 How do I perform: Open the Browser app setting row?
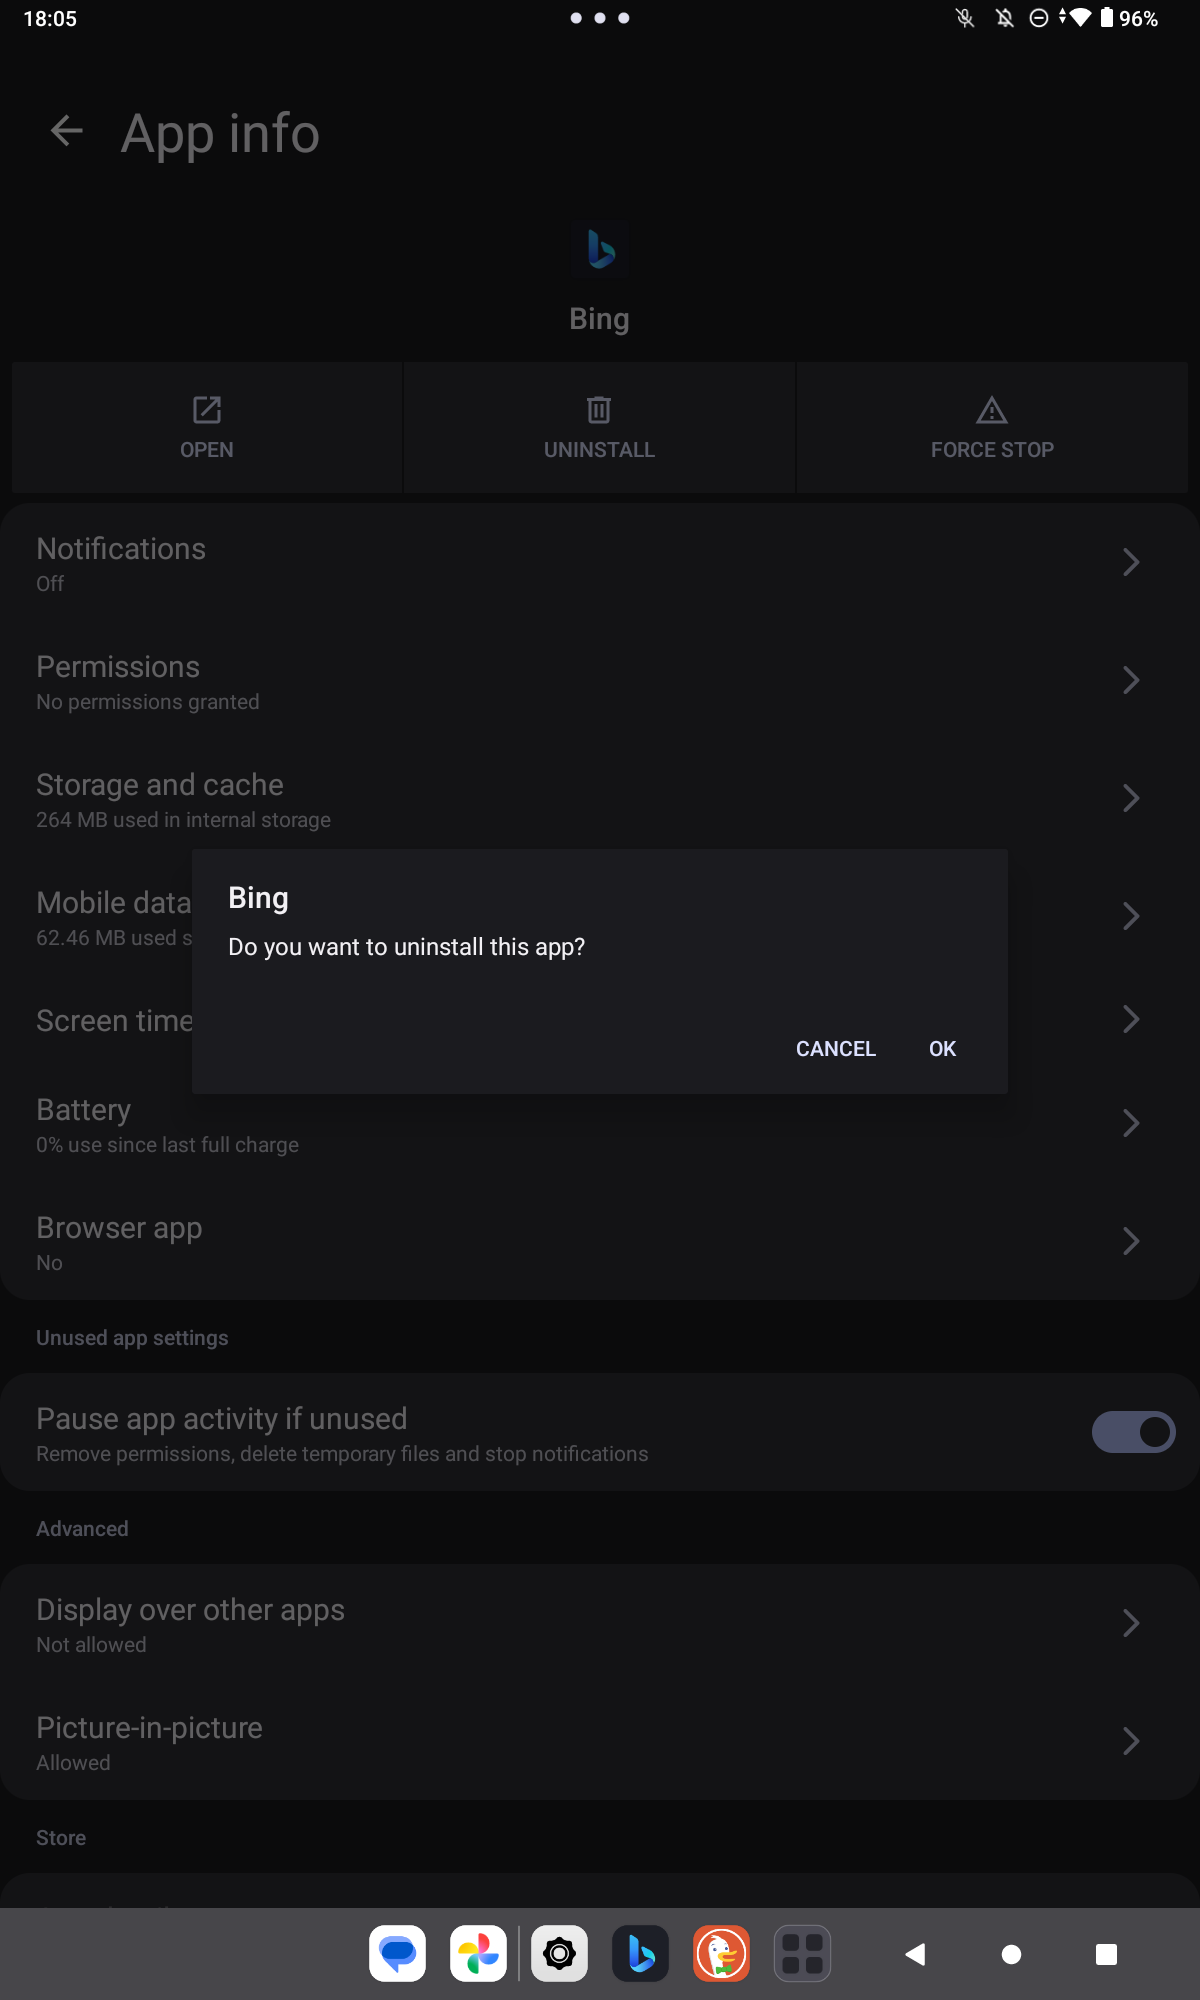pyautogui.click(x=600, y=1242)
